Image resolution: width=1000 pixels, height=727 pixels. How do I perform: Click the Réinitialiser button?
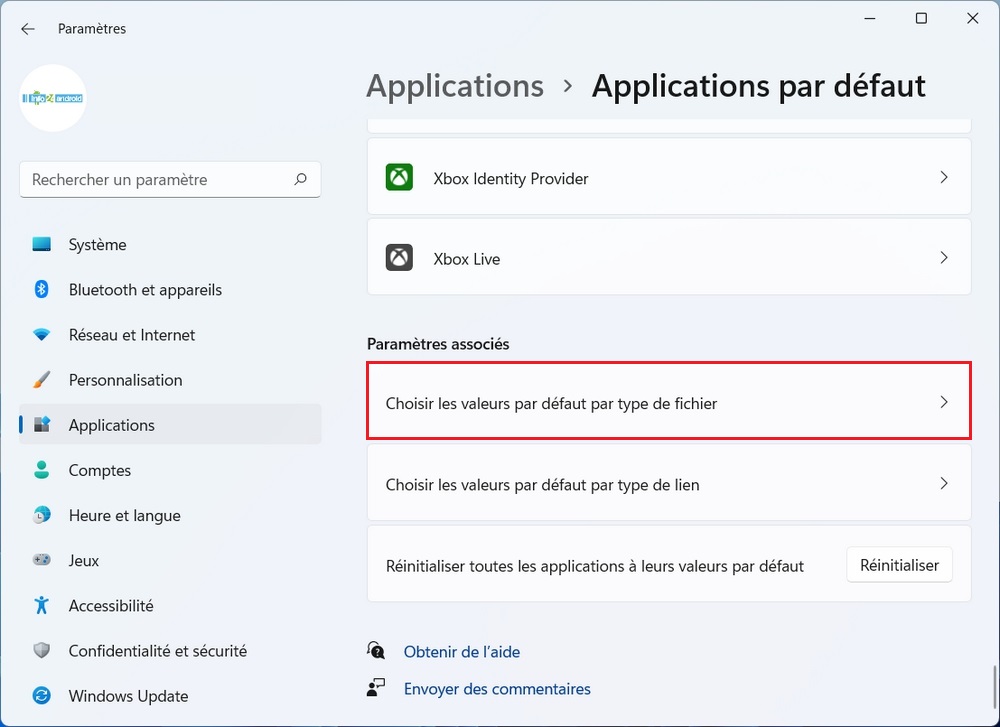tap(899, 565)
